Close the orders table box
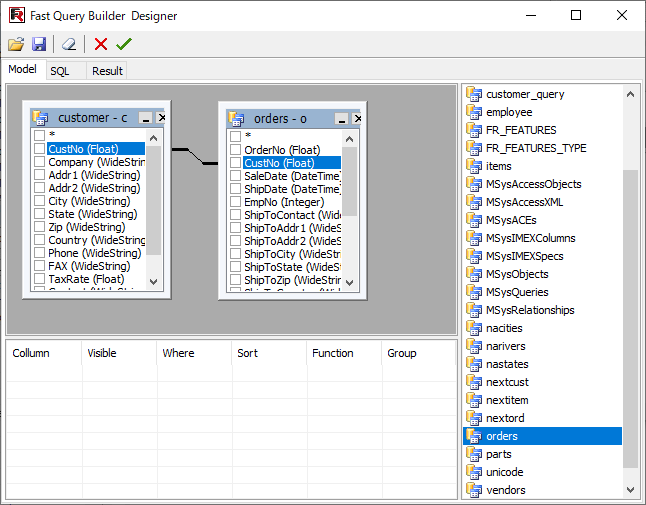Viewport: 646px width, 505px height. (358, 118)
